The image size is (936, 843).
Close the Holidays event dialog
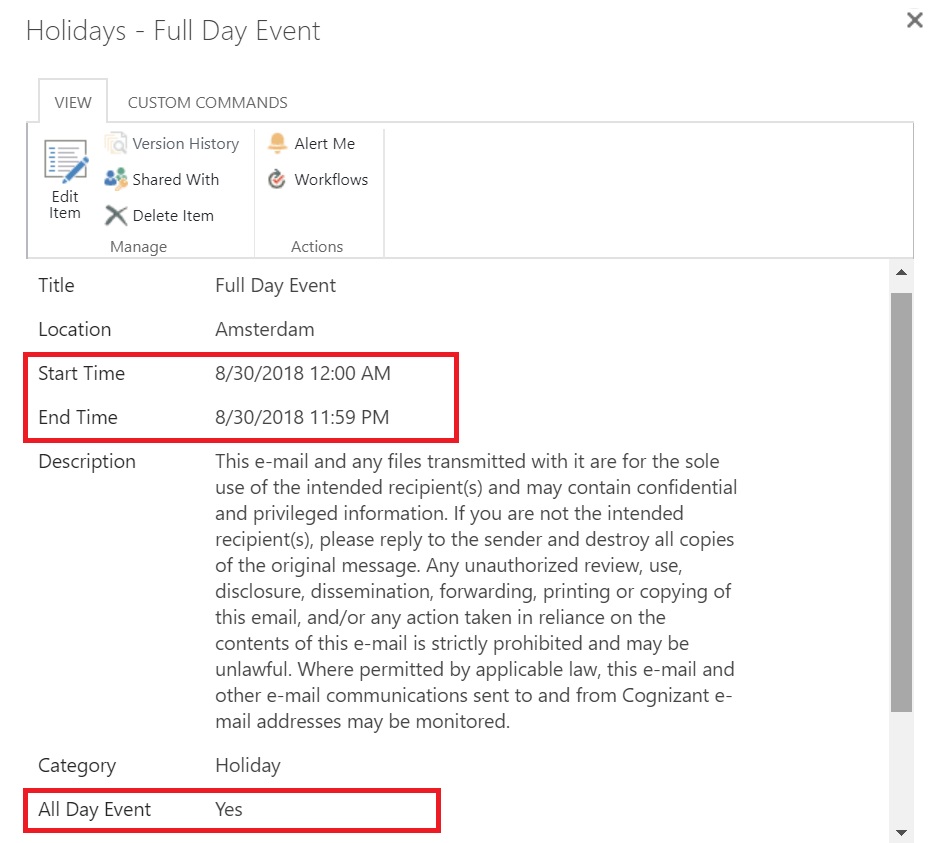pyautogui.click(x=915, y=20)
